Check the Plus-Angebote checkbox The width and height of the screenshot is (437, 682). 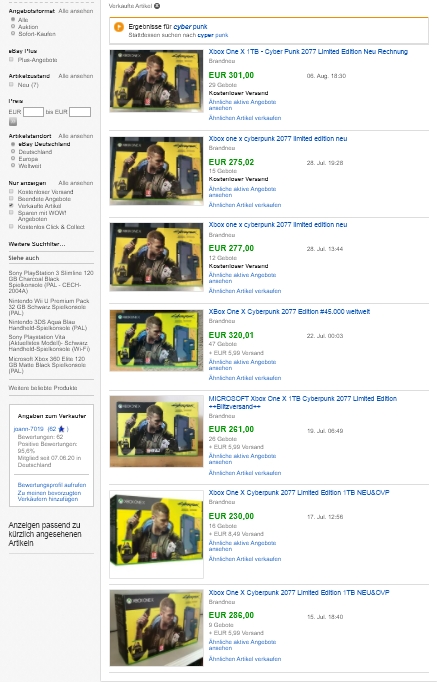click(11, 60)
